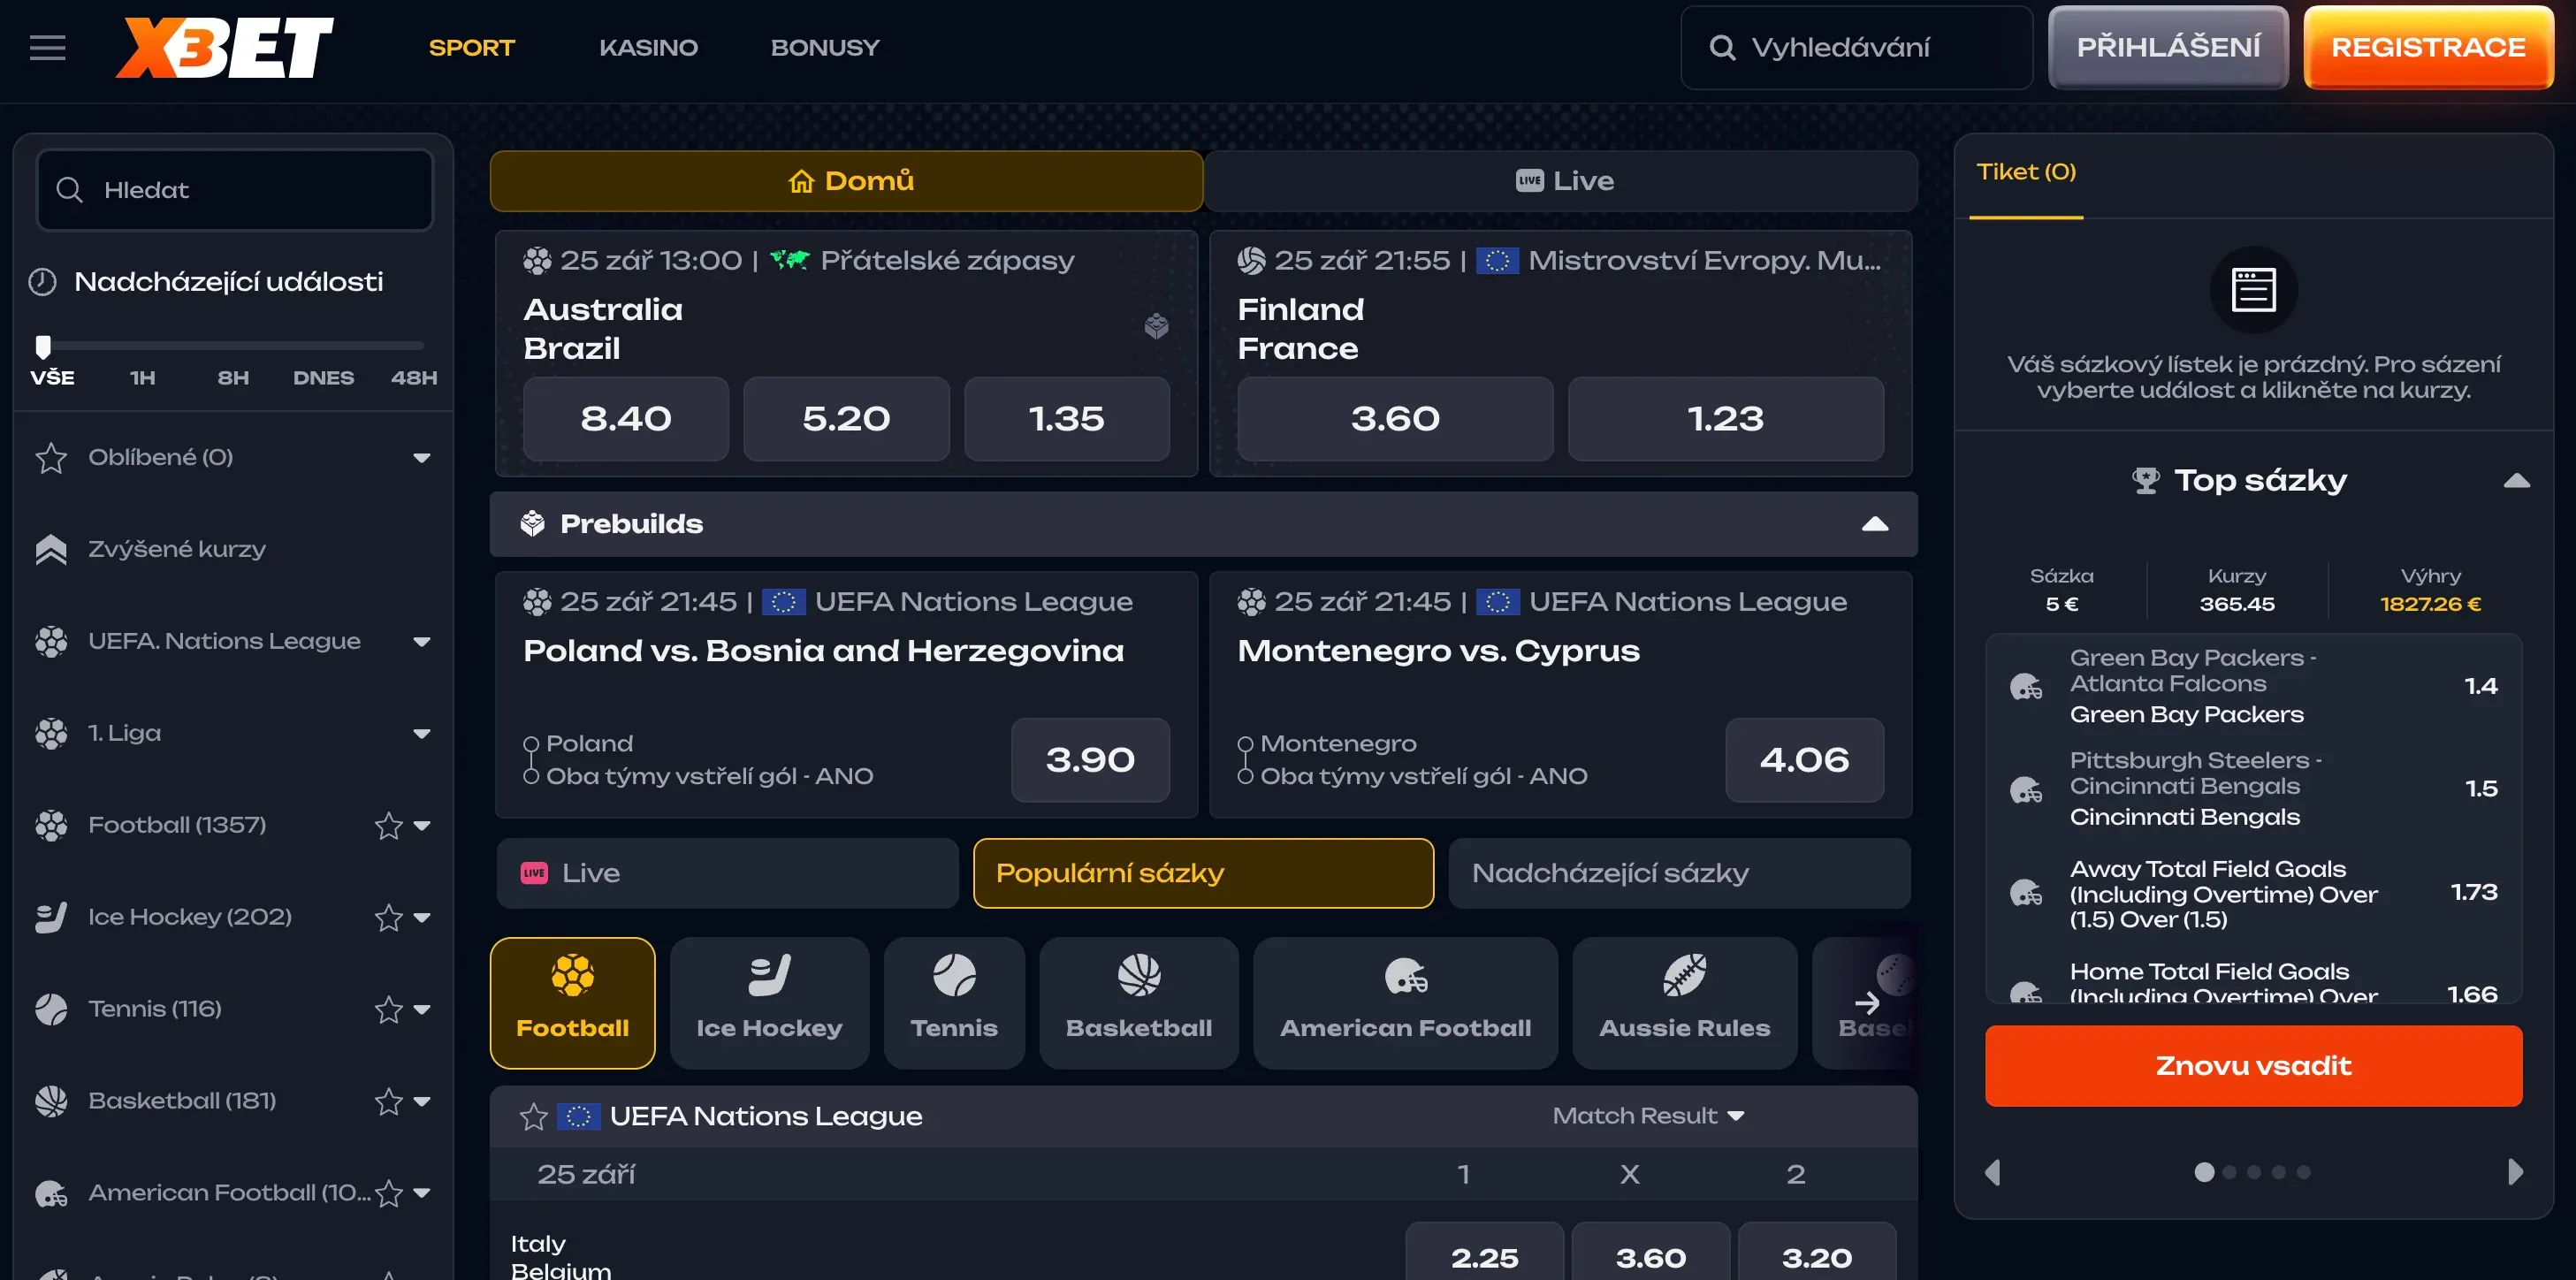This screenshot has width=2576, height=1280.
Task: Add Tennis to favorites via star
Action: pos(388,1009)
